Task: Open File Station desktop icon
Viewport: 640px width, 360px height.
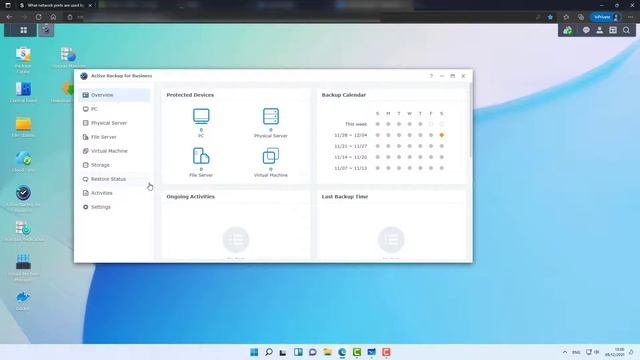Action: tap(23, 127)
